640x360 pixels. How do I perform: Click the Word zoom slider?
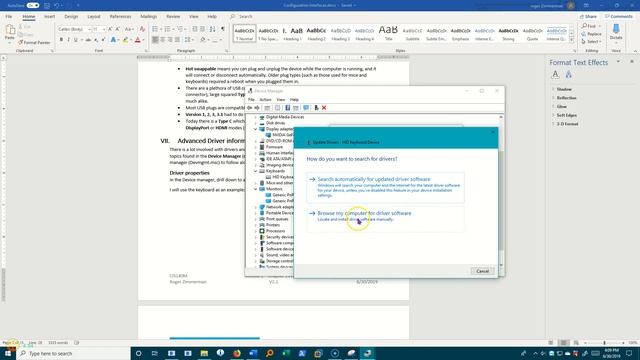605,343
